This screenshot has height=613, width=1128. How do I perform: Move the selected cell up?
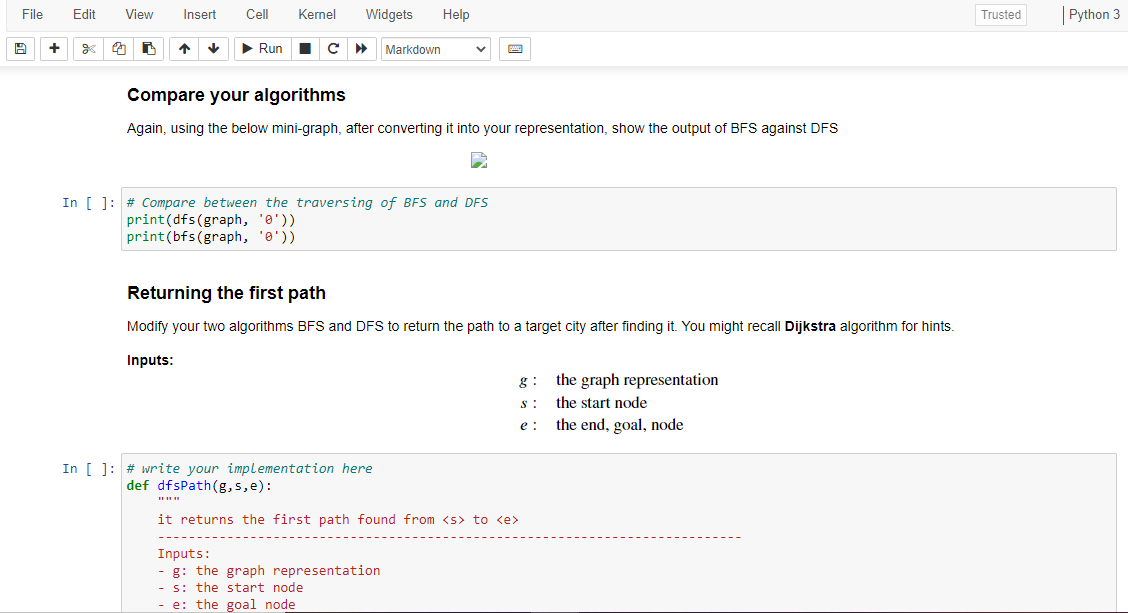click(184, 48)
